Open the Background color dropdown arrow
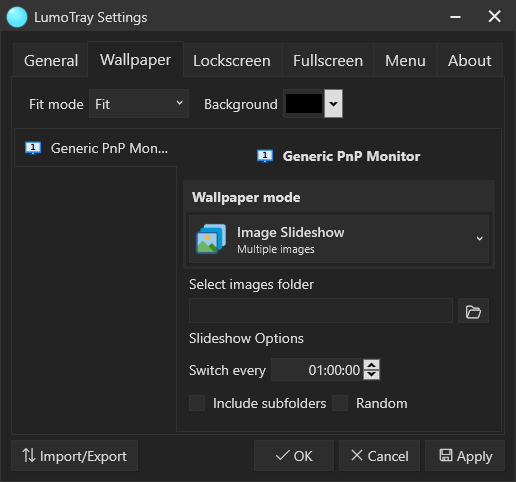The image size is (516, 482). 333,104
